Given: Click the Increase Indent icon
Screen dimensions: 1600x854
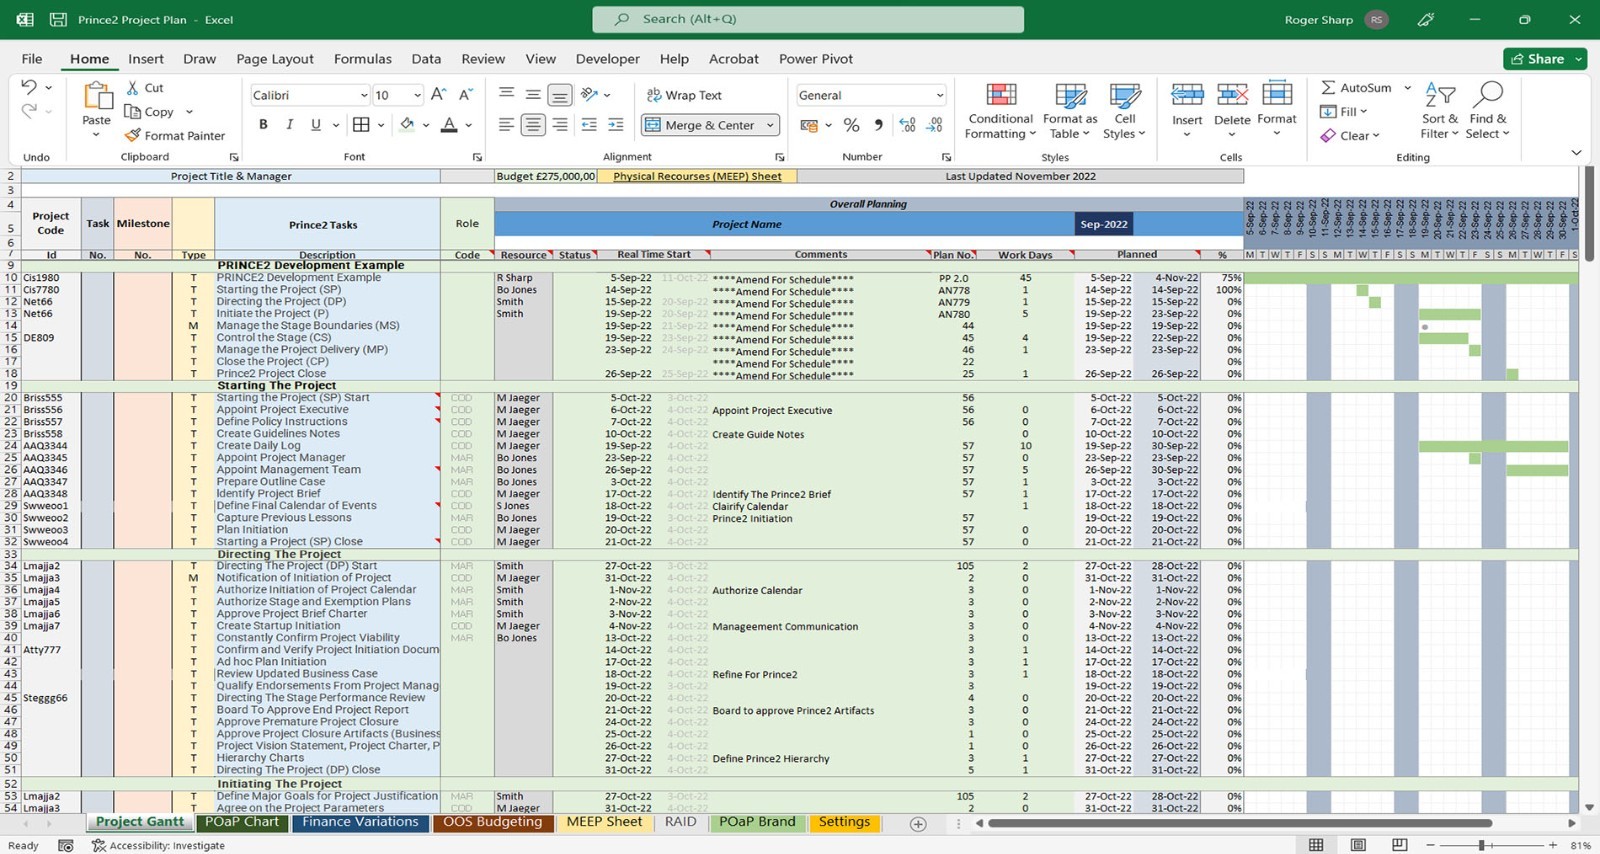Looking at the screenshot, I should point(616,125).
